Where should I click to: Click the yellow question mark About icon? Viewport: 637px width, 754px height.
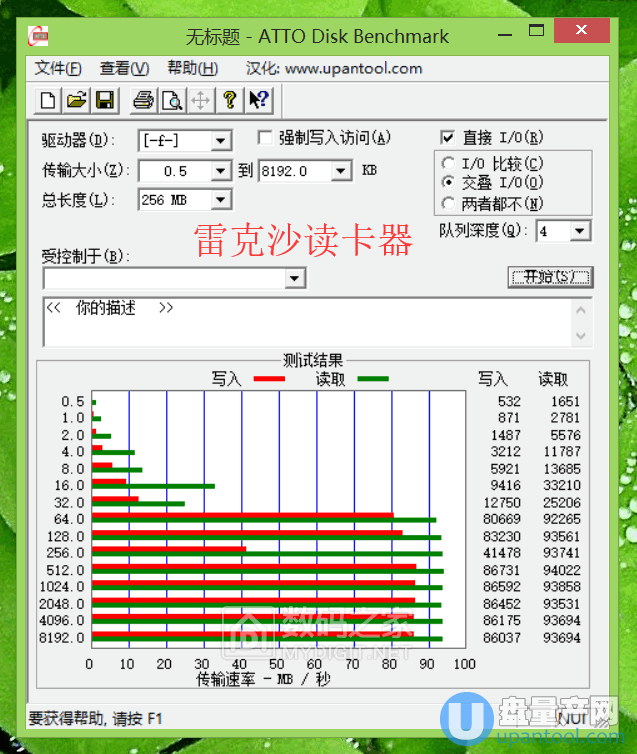coord(230,100)
